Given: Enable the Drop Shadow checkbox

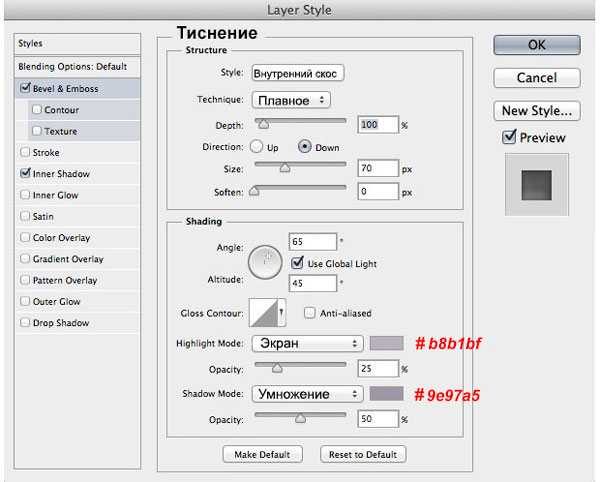Looking at the screenshot, I should [x=25, y=322].
